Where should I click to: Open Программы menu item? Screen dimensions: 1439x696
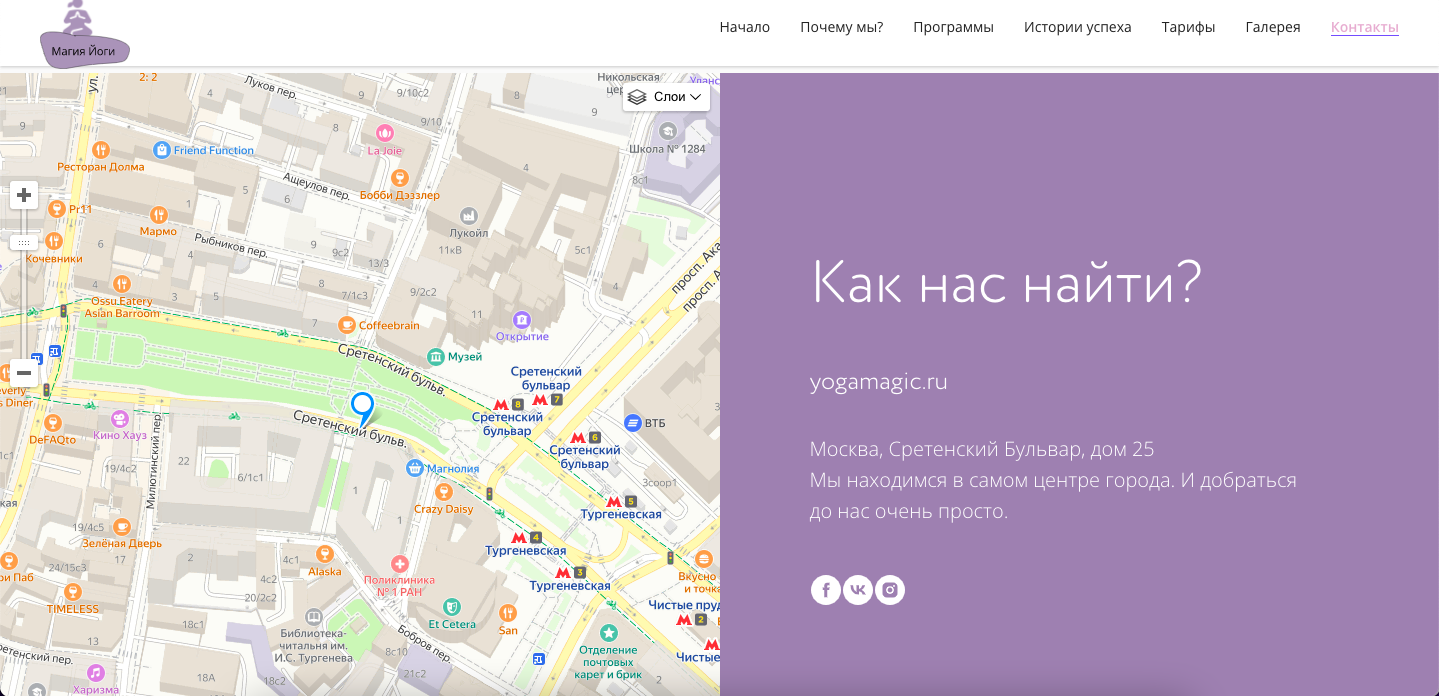click(x=953, y=27)
